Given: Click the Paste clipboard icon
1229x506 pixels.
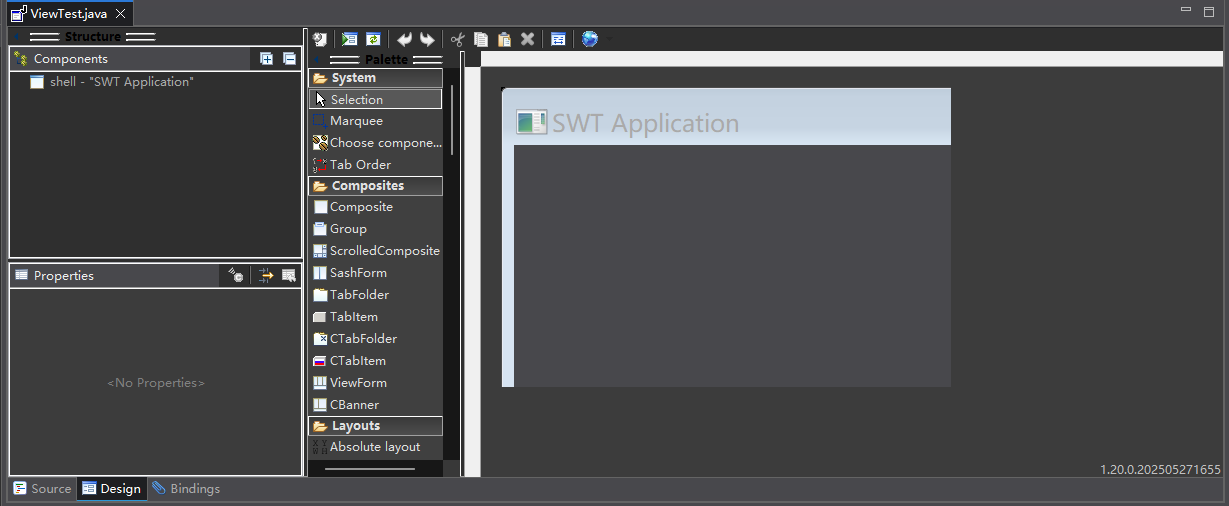Looking at the screenshot, I should coord(504,39).
